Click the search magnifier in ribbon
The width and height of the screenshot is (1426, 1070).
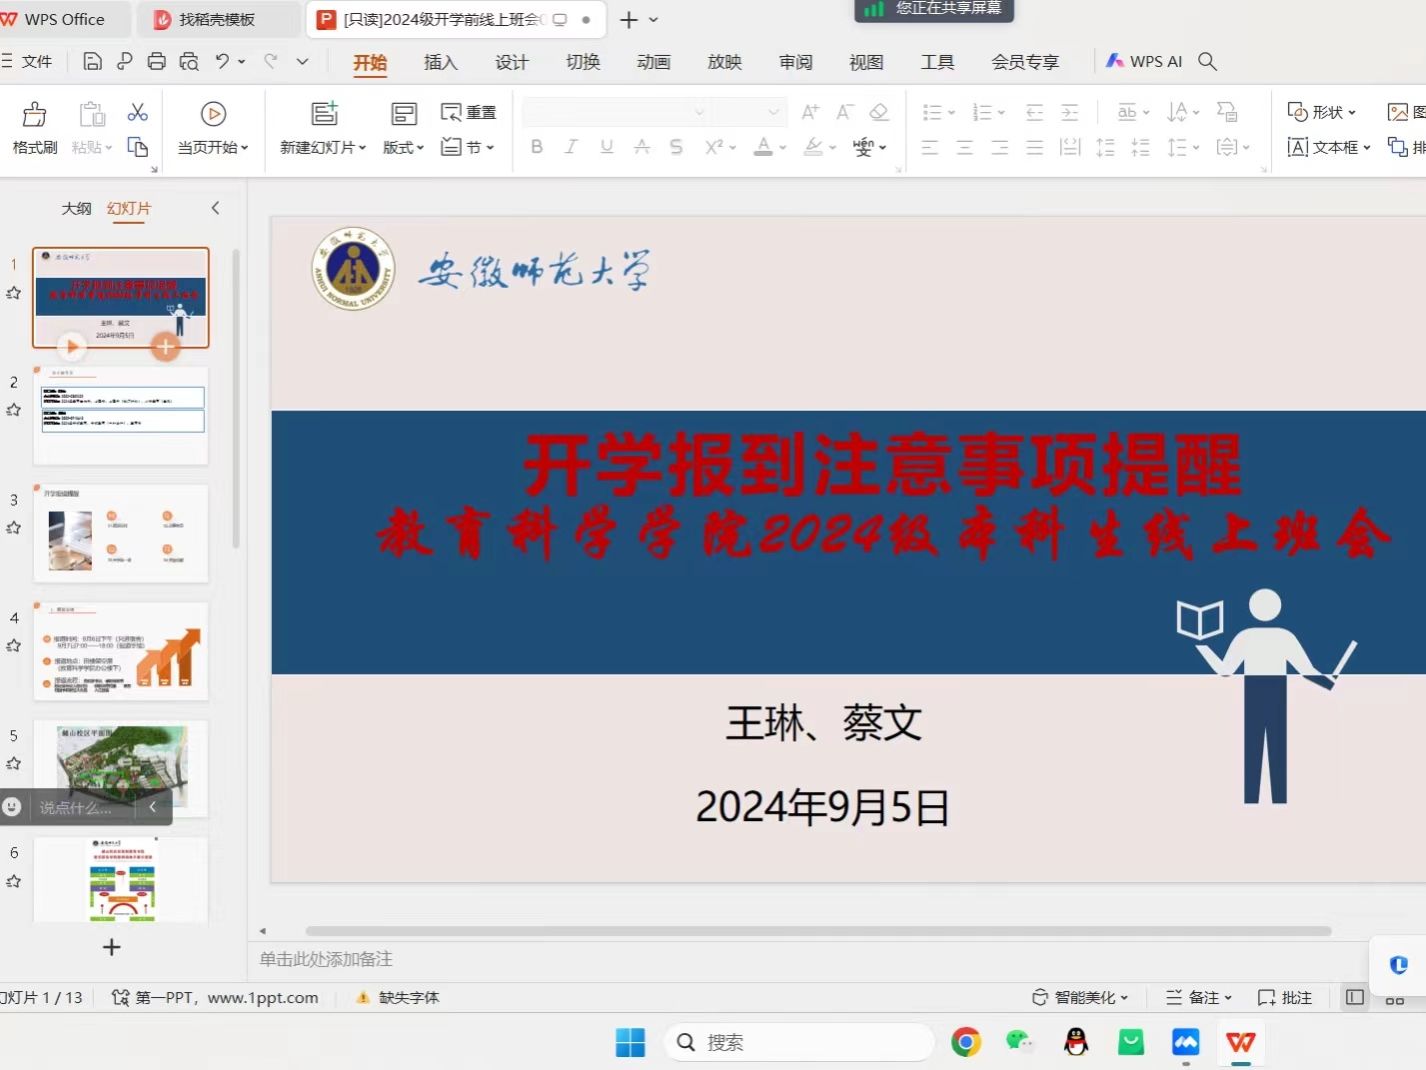click(x=1207, y=62)
